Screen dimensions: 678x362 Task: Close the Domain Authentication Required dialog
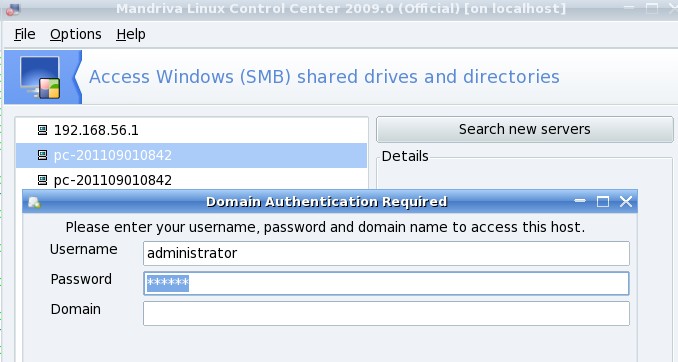point(626,202)
